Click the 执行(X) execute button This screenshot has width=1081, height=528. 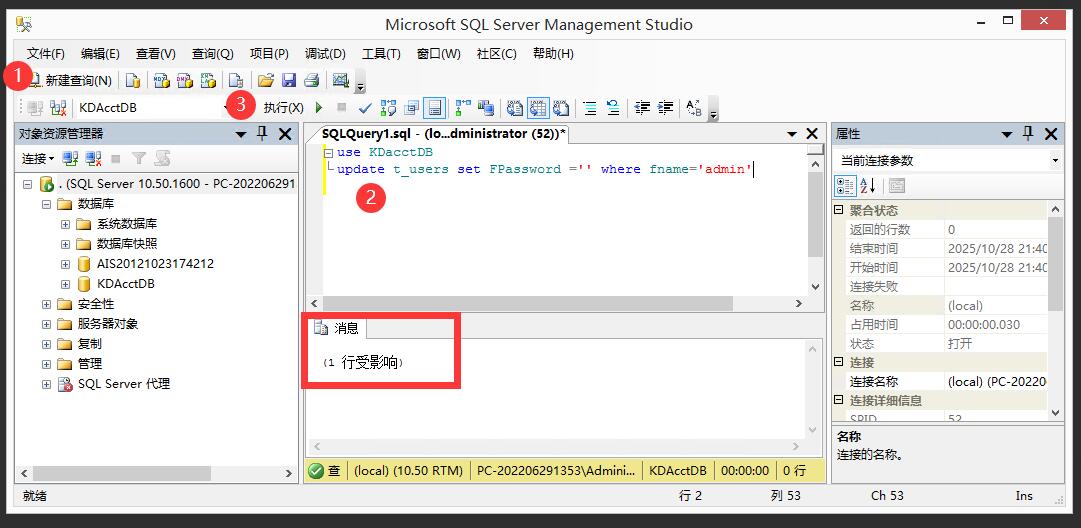[283, 108]
